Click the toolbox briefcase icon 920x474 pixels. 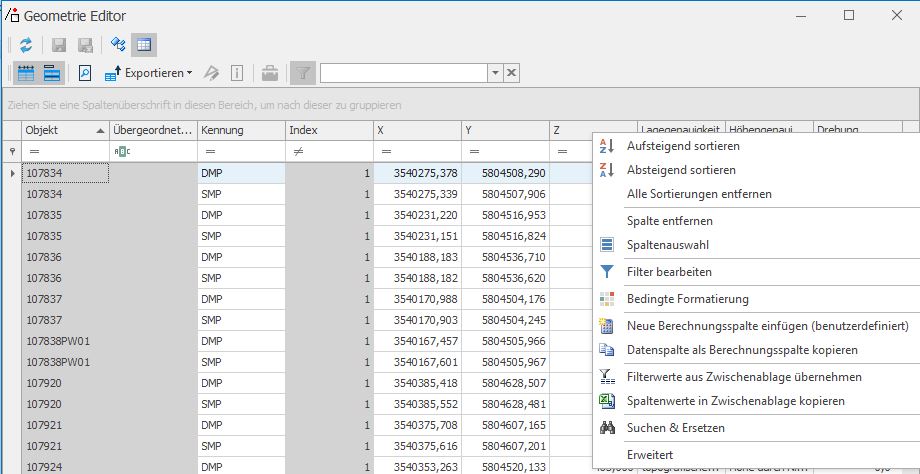pyautogui.click(x=270, y=73)
